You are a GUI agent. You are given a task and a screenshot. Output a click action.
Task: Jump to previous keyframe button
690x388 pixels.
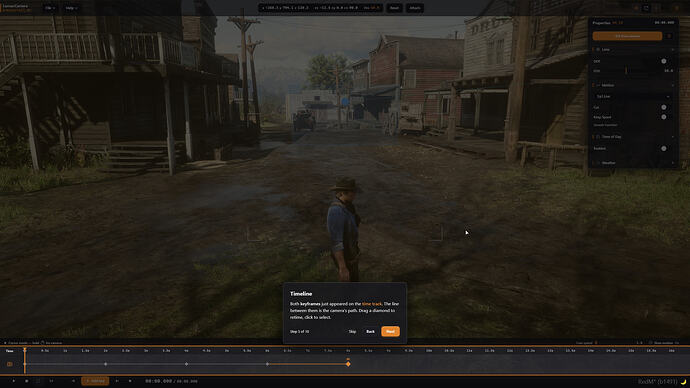tap(73, 381)
